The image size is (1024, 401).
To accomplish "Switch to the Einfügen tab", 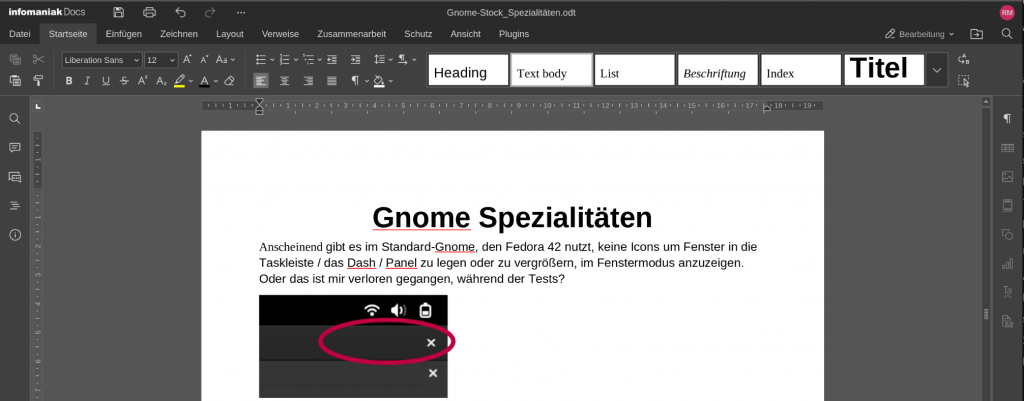I will [x=123, y=34].
